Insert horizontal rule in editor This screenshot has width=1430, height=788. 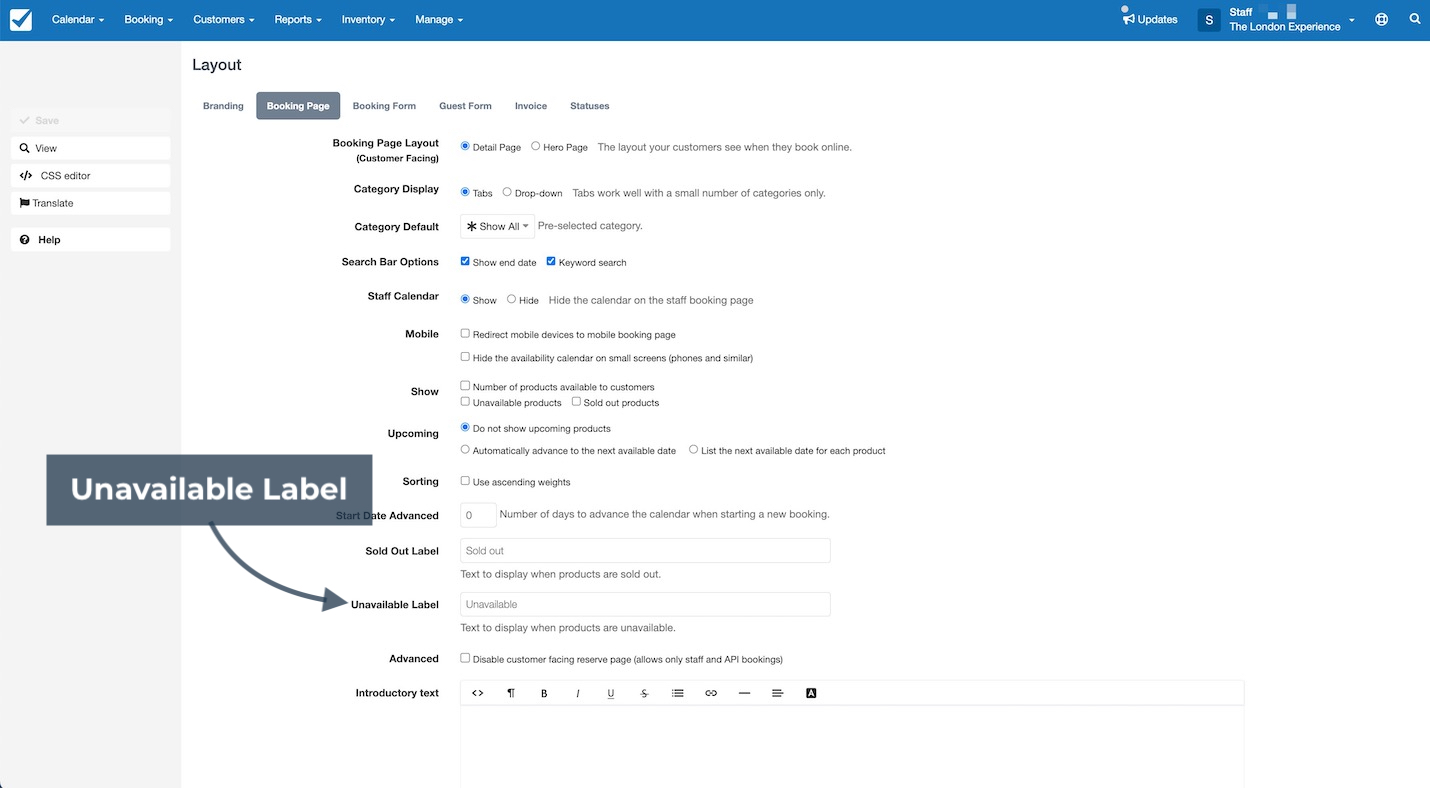(744, 693)
